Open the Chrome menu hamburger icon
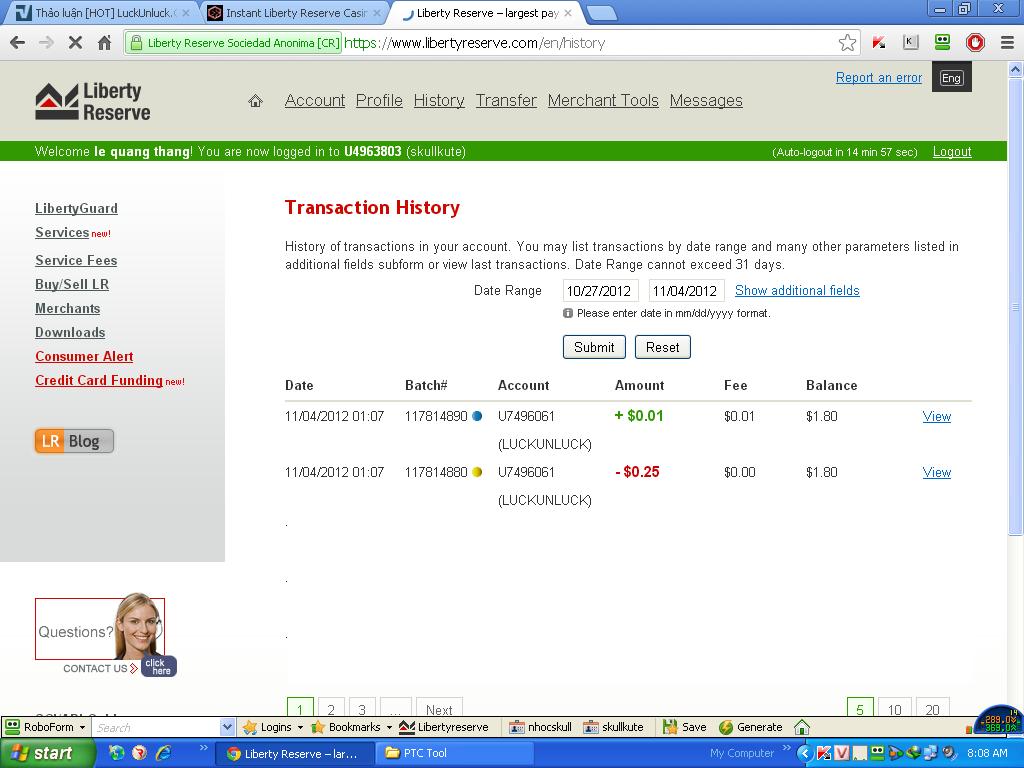This screenshot has width=1024, height=768. (1007, 43)
